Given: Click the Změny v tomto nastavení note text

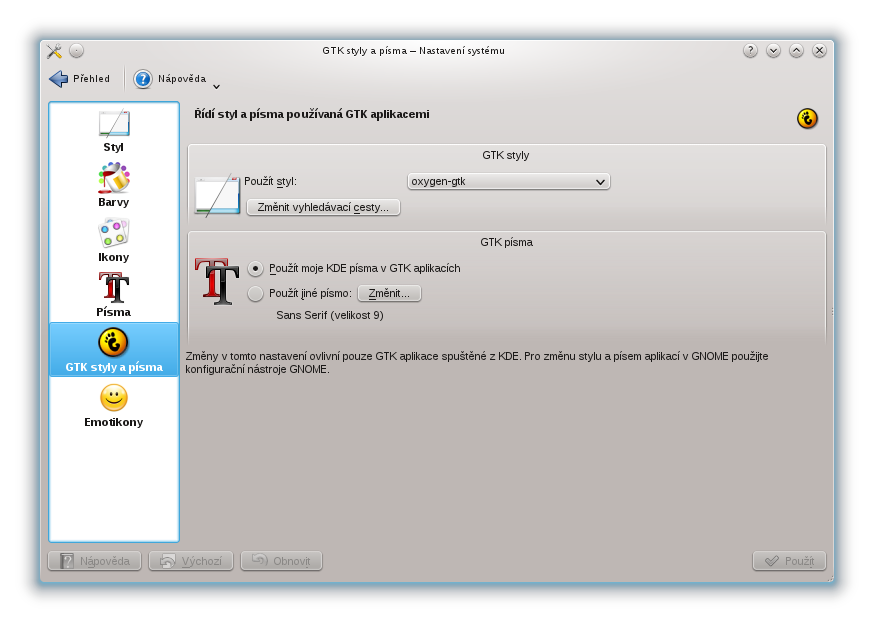Looking at the screenshot, I should [x=477, y=363].
